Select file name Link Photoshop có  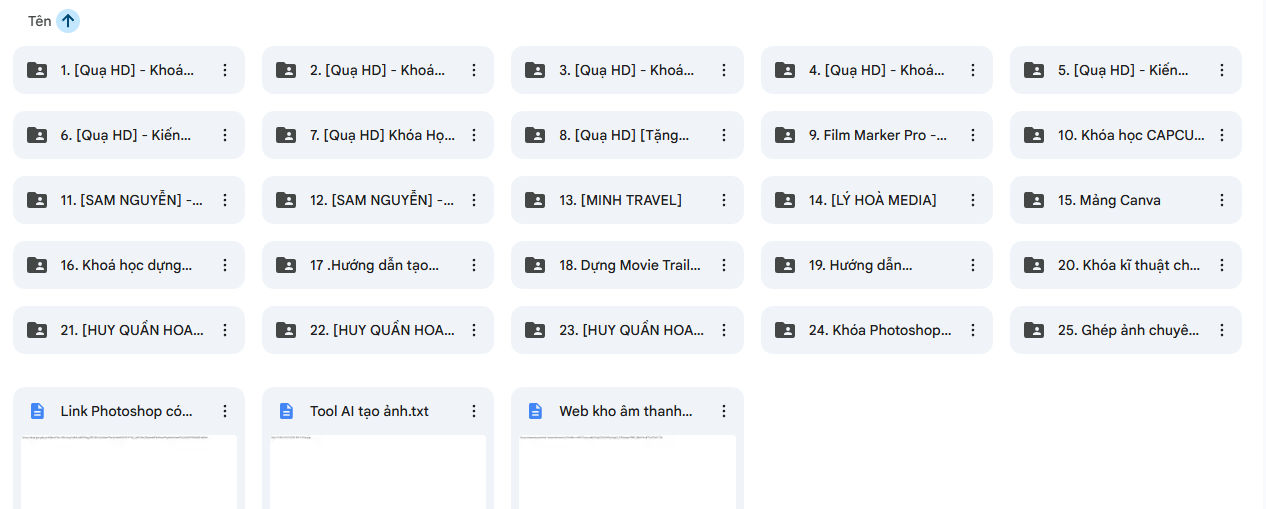point(127,411)
